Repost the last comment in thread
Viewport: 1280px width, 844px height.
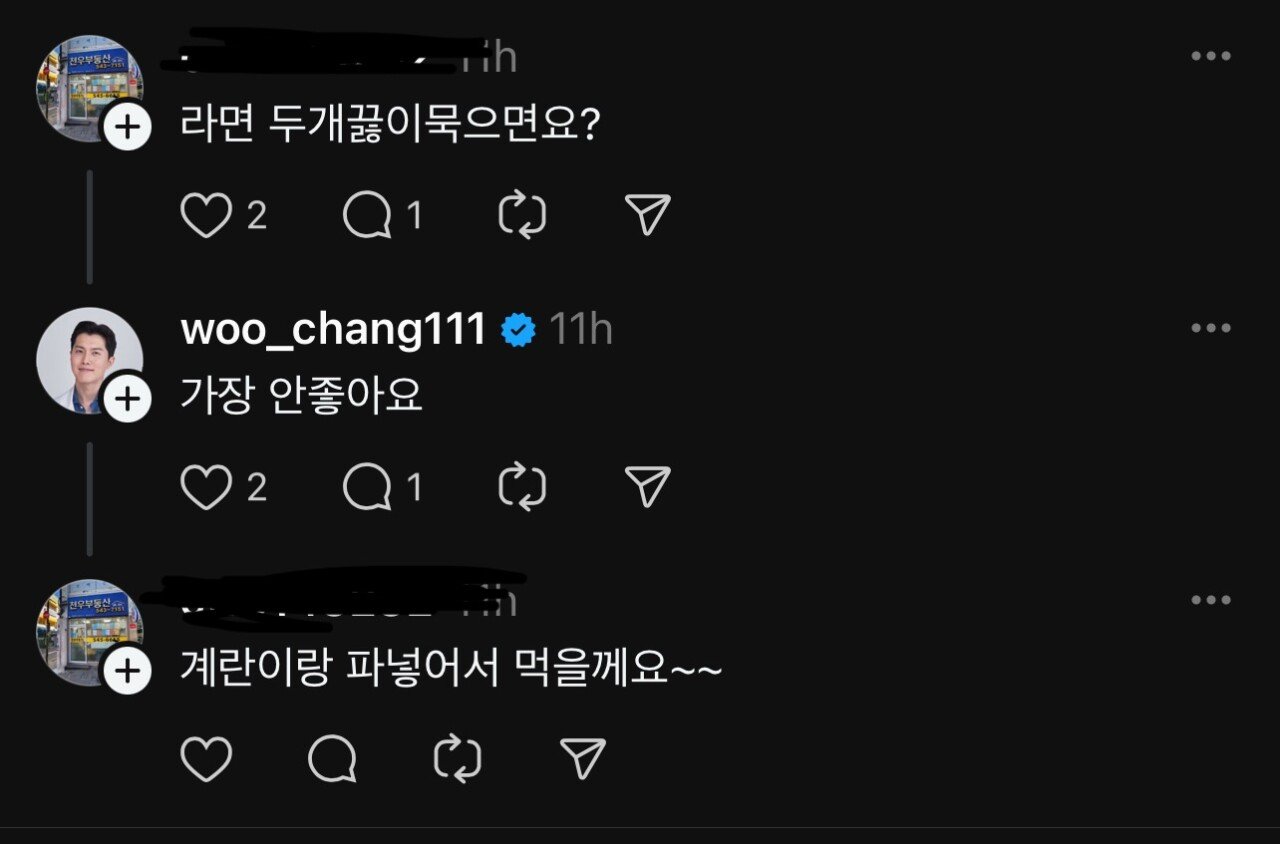pos(458,759)
